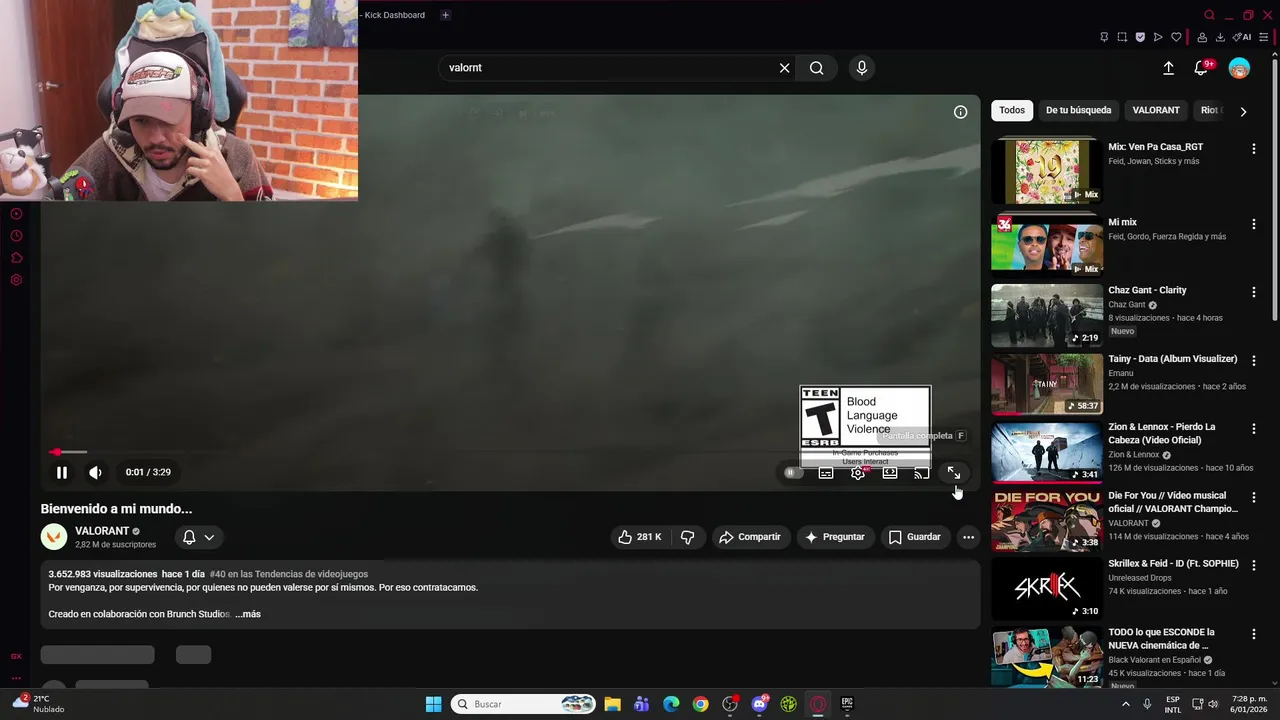Open the AI assistant toolbar icon
This screenshot has width=1280, height=720.
coord(1243,37)
